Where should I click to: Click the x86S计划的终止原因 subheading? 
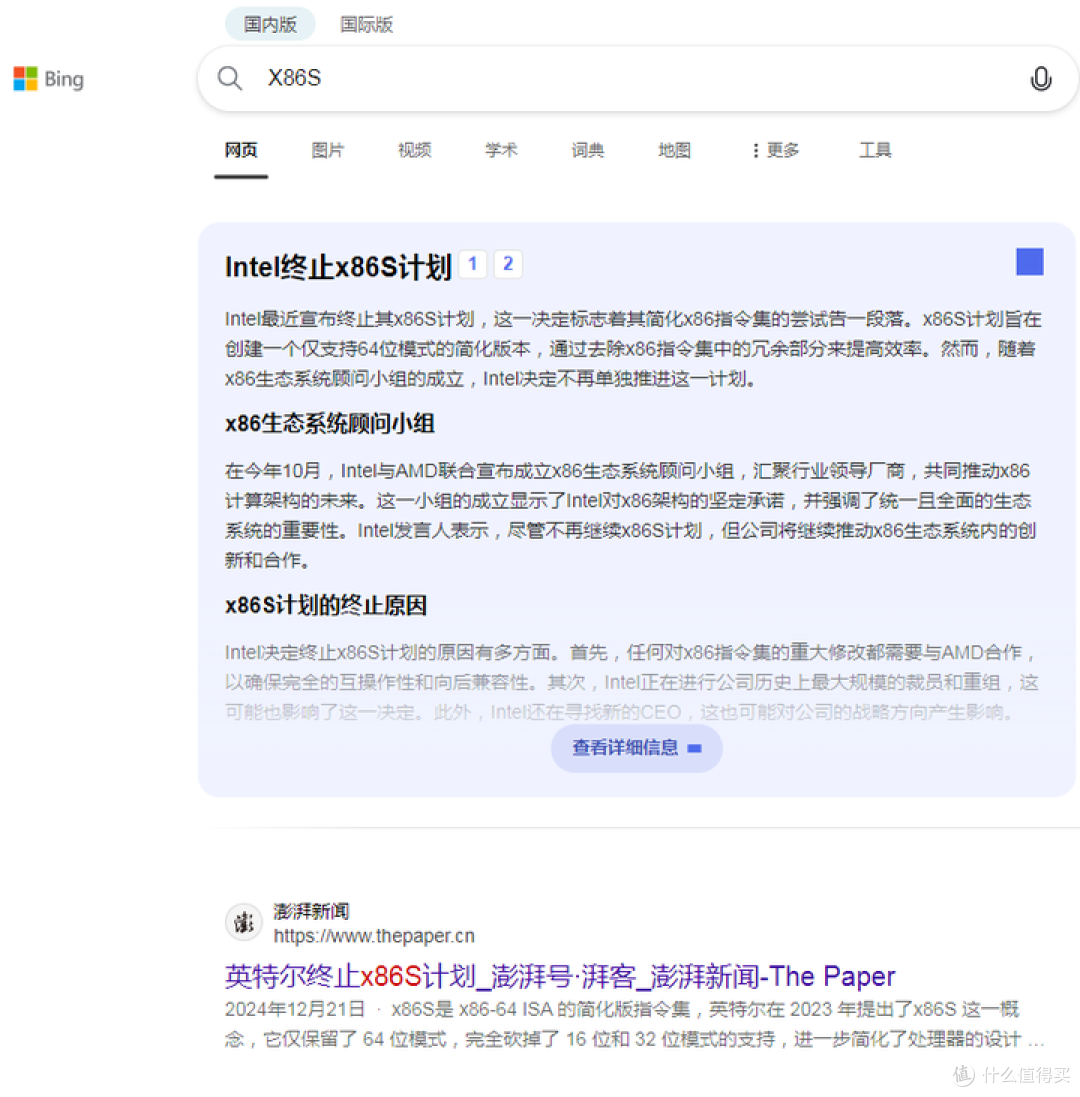(326, 605)
